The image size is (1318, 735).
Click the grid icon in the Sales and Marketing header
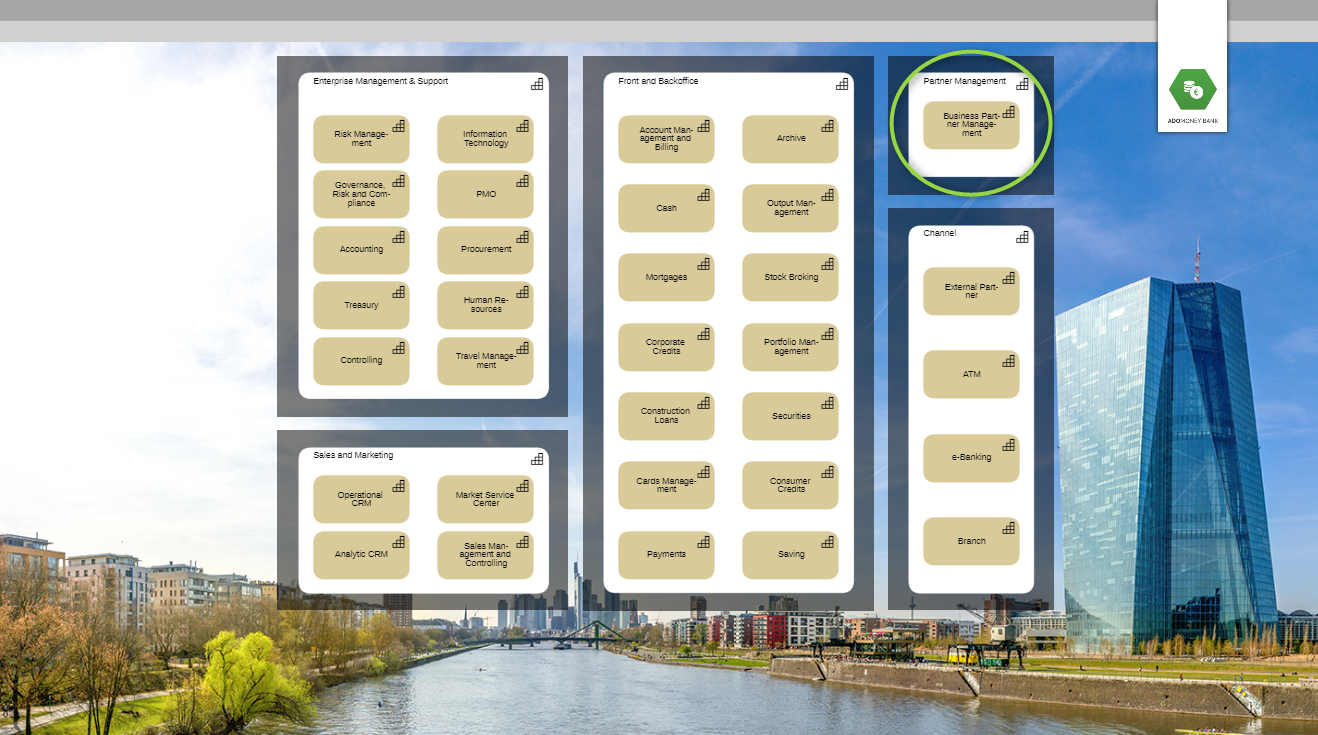(x=537, y=458)
